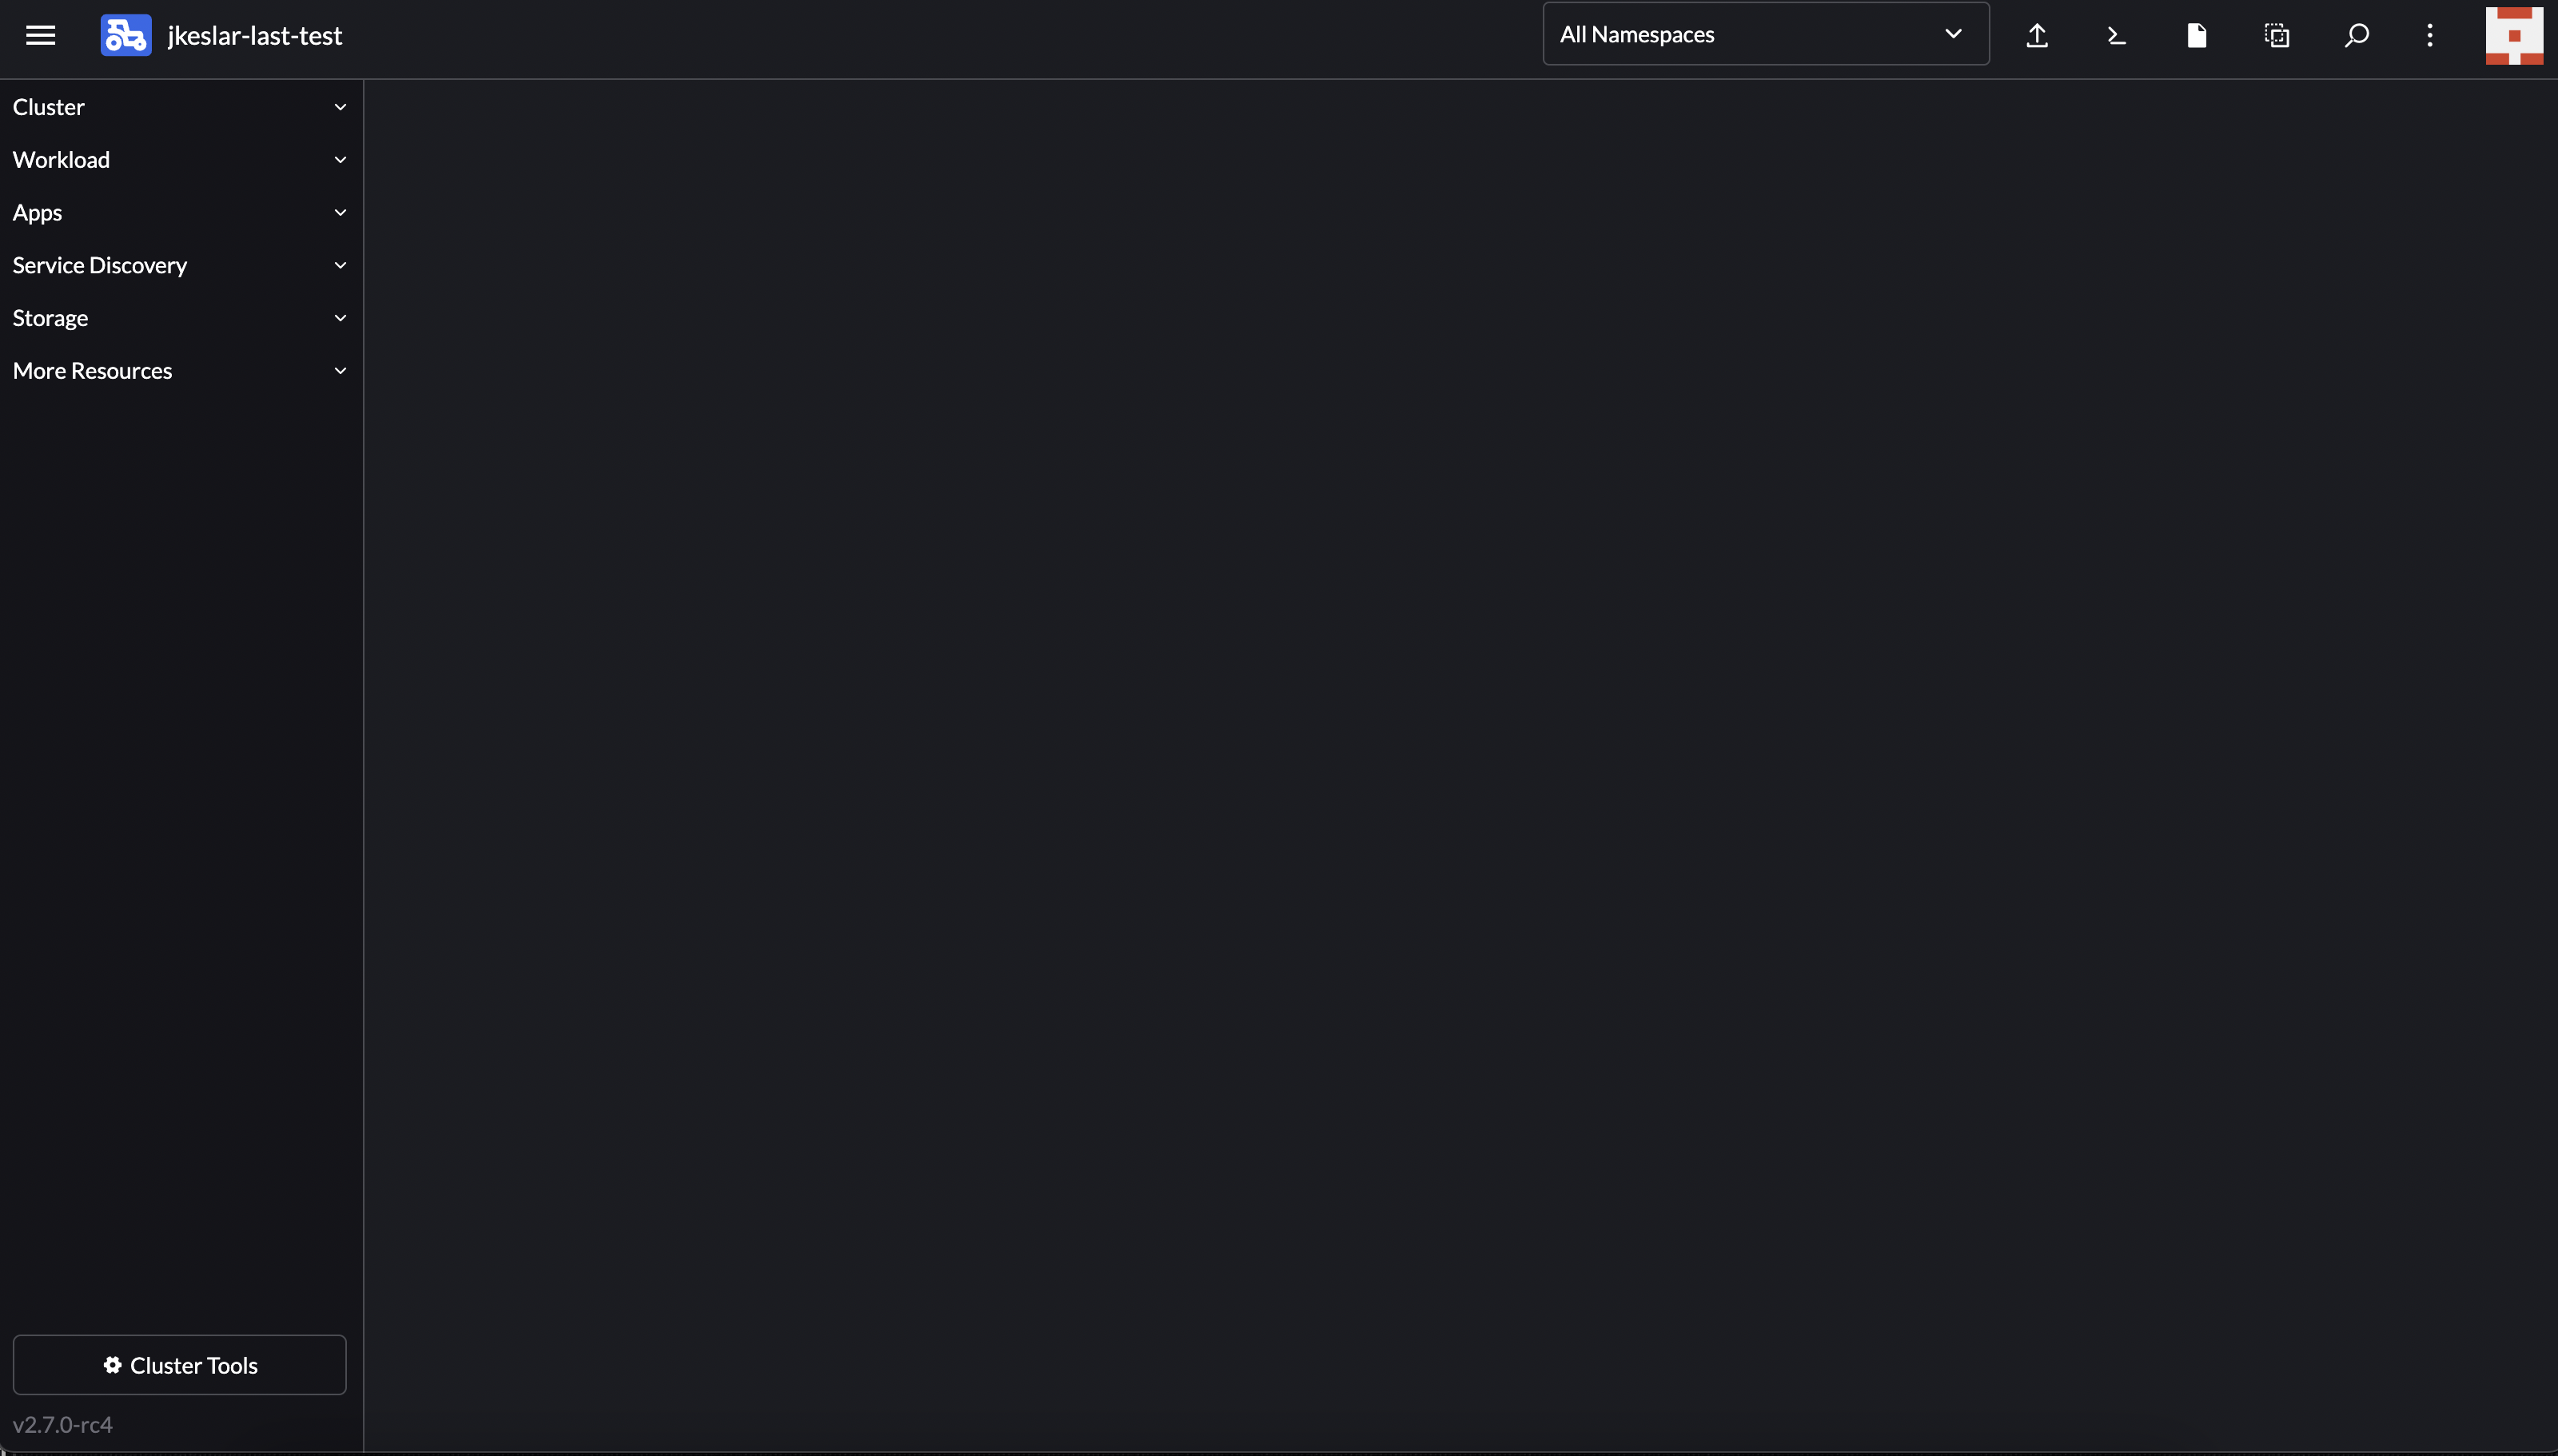This screenshot has width=2558, height=1456.
Task: Copy kubeconfig to clipboard icon
Action: click(x=2275, y=35)
